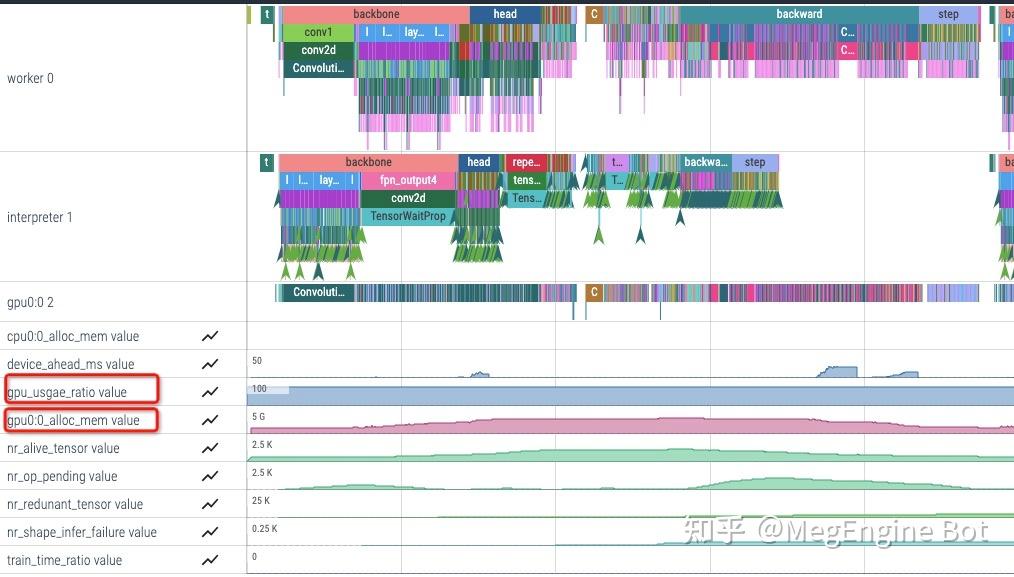The width and height of the screenshot is (1014, 577).
Task: Select the chart icon for nr_op_pending value
Action: [210, 476]
